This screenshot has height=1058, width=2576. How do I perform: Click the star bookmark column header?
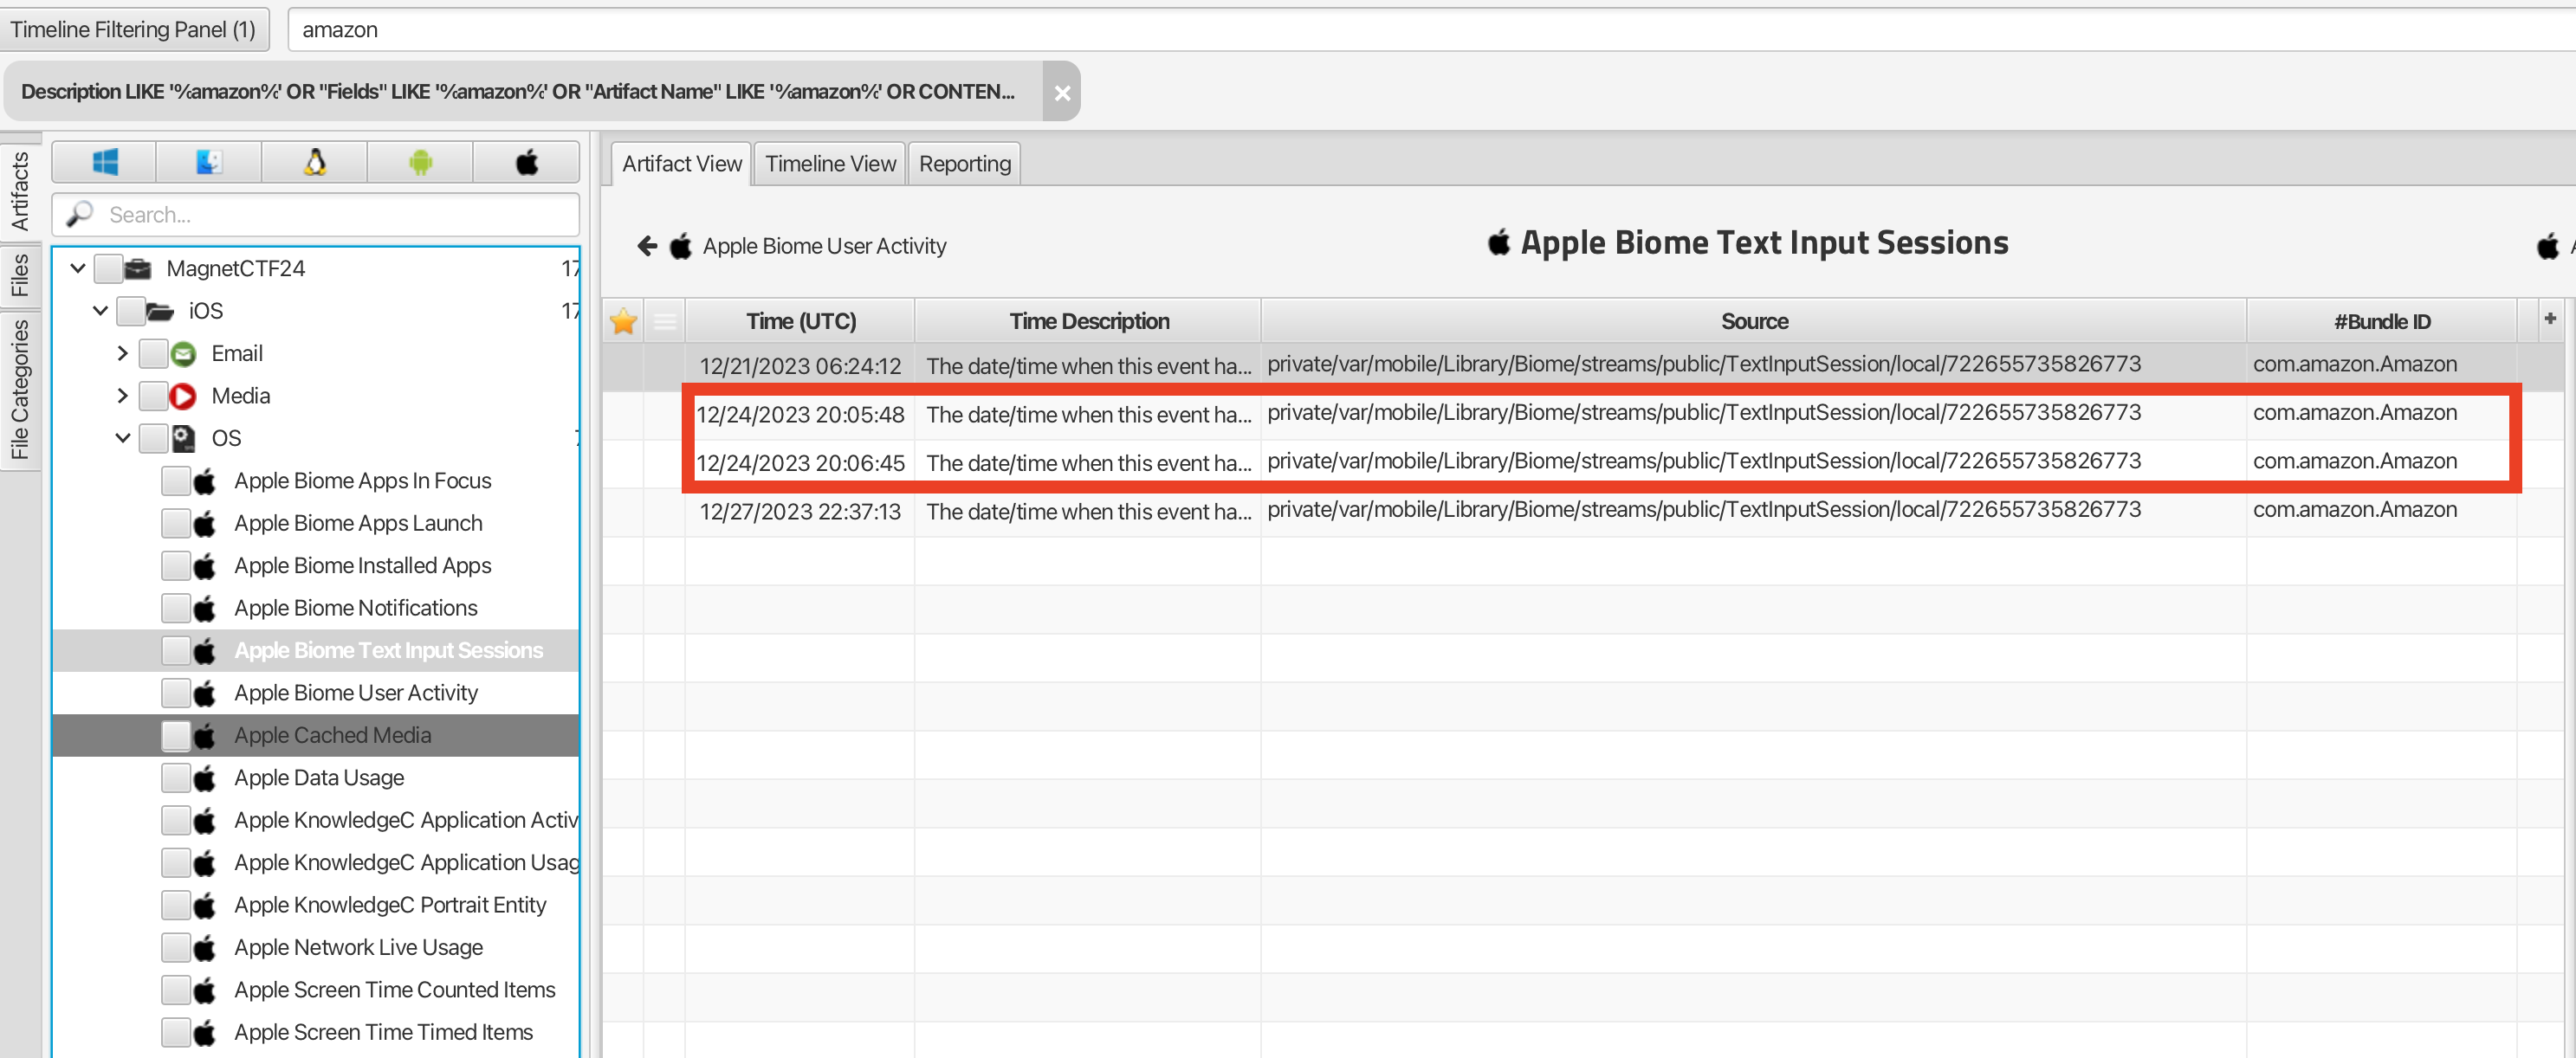(623, 321)
